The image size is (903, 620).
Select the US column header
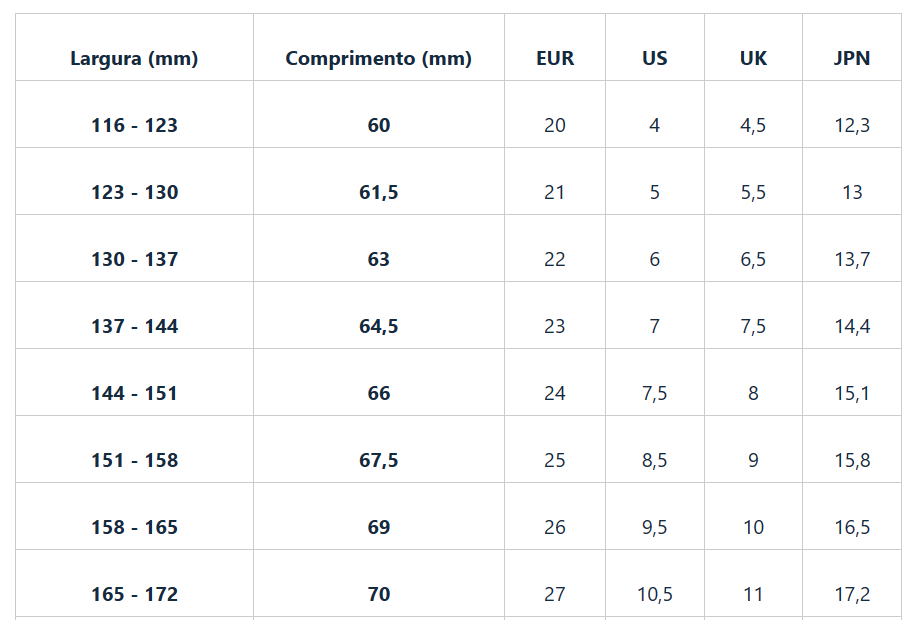click(x=654, y=58)
